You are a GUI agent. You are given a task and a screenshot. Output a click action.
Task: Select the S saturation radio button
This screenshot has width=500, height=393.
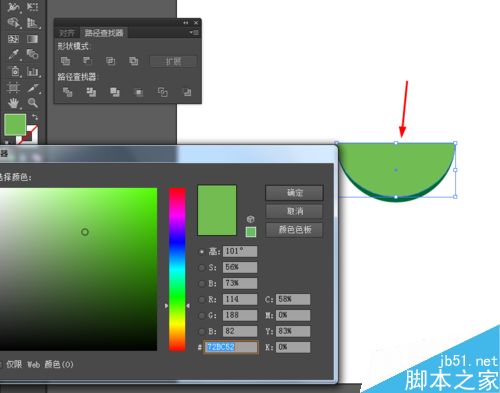click(201, 267)
